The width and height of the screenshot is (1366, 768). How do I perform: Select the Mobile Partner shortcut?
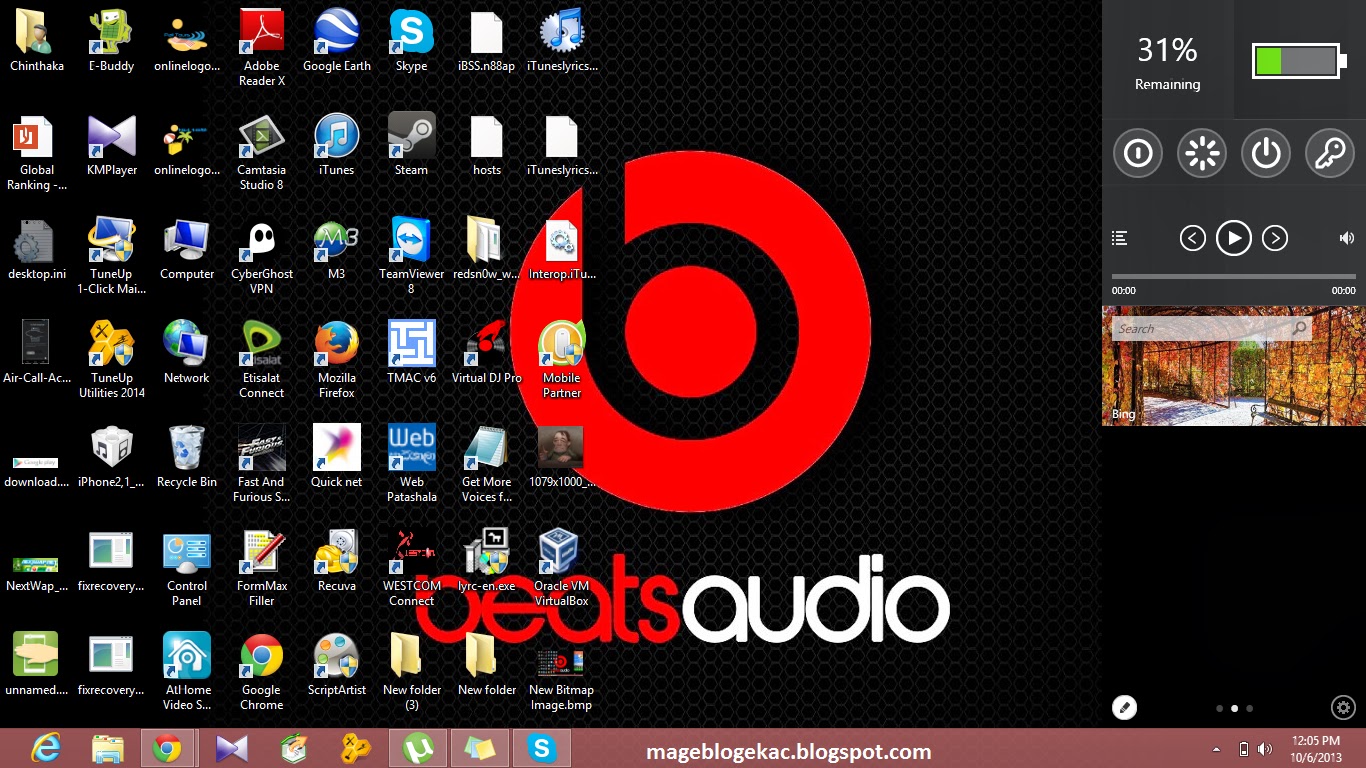coord(561,359)
